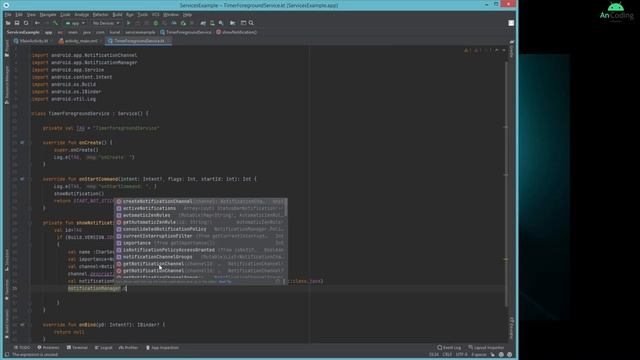Click the Sync/reload toolbar icon
640x360 pixels.
[26, 23]
